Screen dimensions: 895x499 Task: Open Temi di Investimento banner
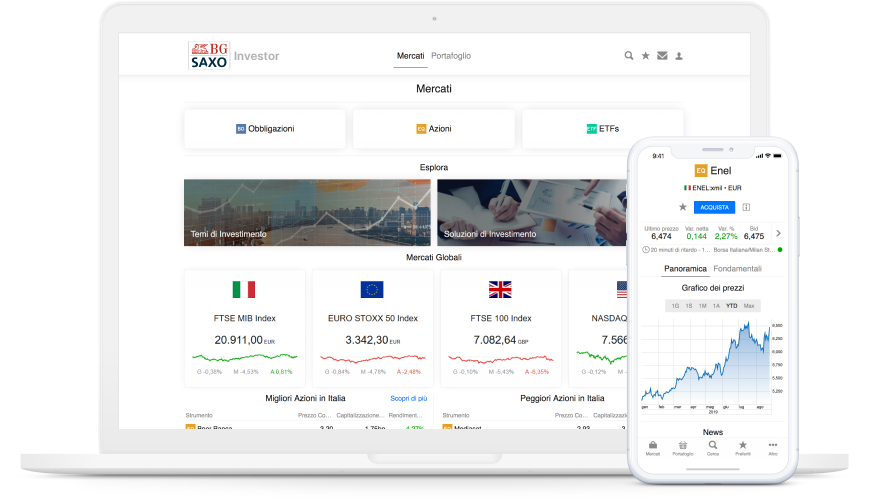click(x=307, y=212)
